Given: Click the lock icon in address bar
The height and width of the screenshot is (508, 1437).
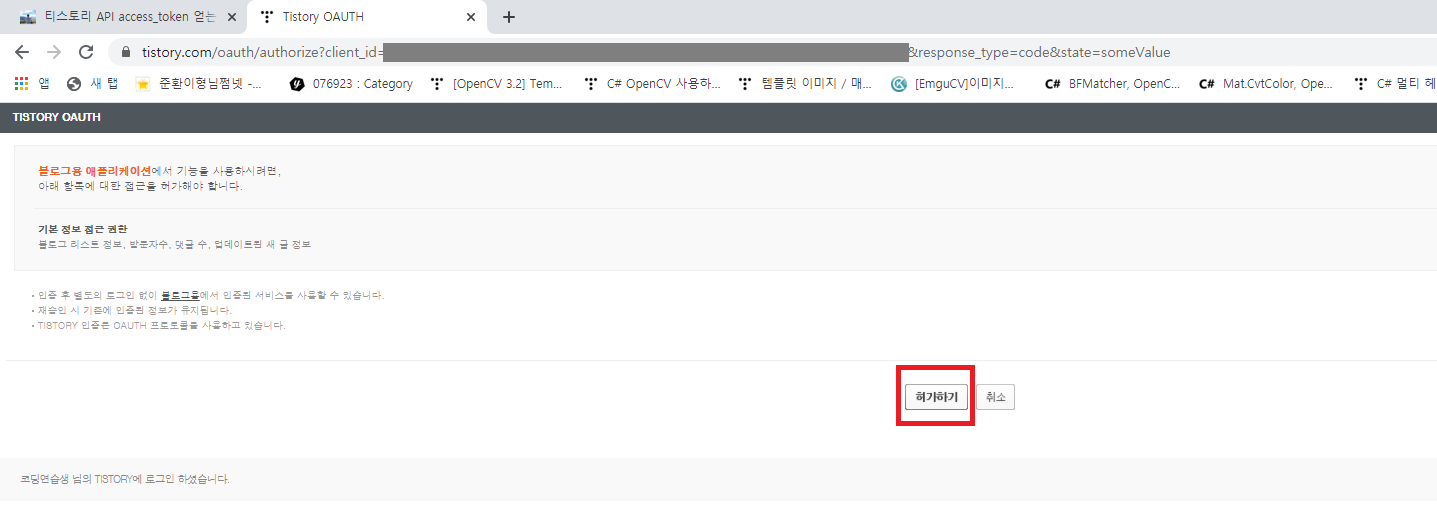Looking at the screenshot, I should coord(126,52).
